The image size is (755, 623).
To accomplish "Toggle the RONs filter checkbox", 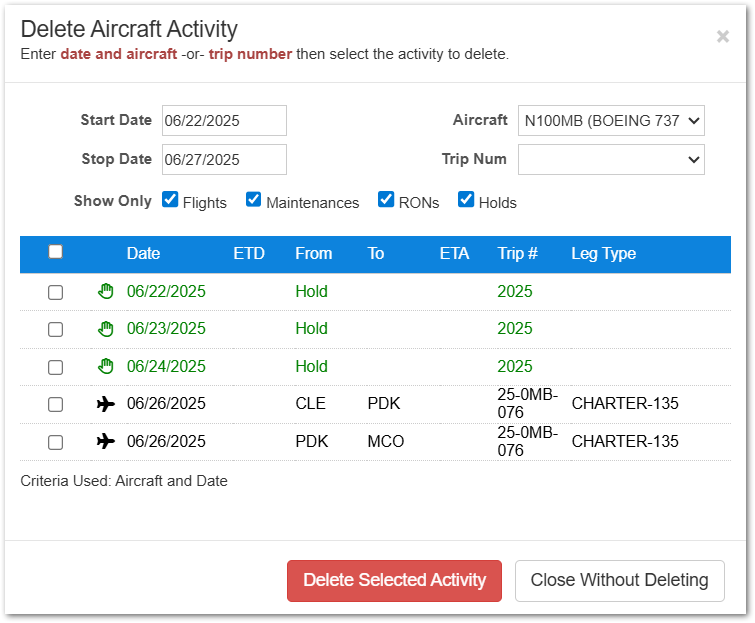I will [x=386, y=199].
